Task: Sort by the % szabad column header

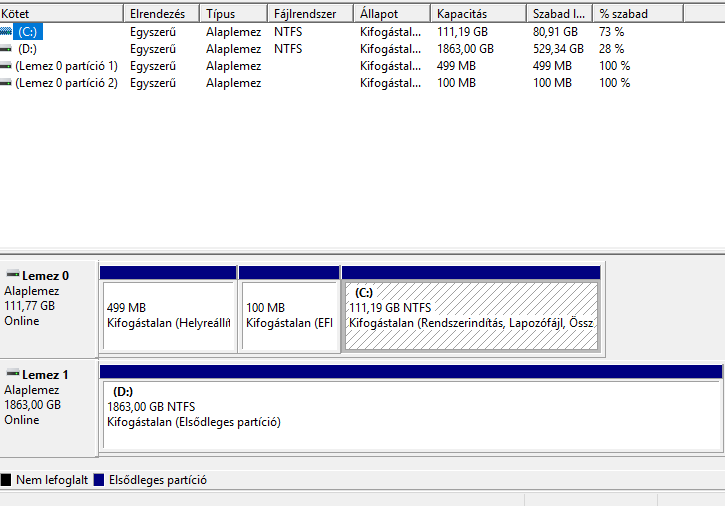Action: [639, 14]
